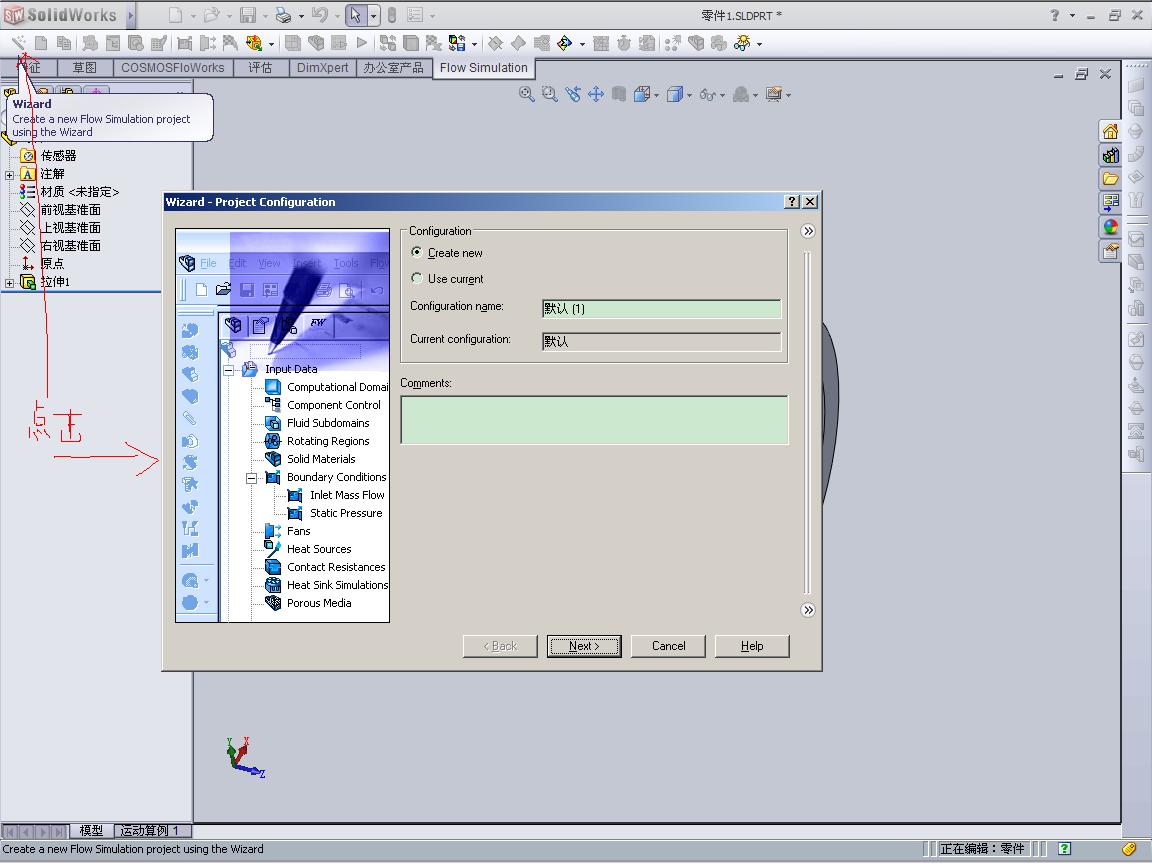
Task: Open the View Orientation dropdown arrow
Action: pyautogui.click(x=656, y=95)
